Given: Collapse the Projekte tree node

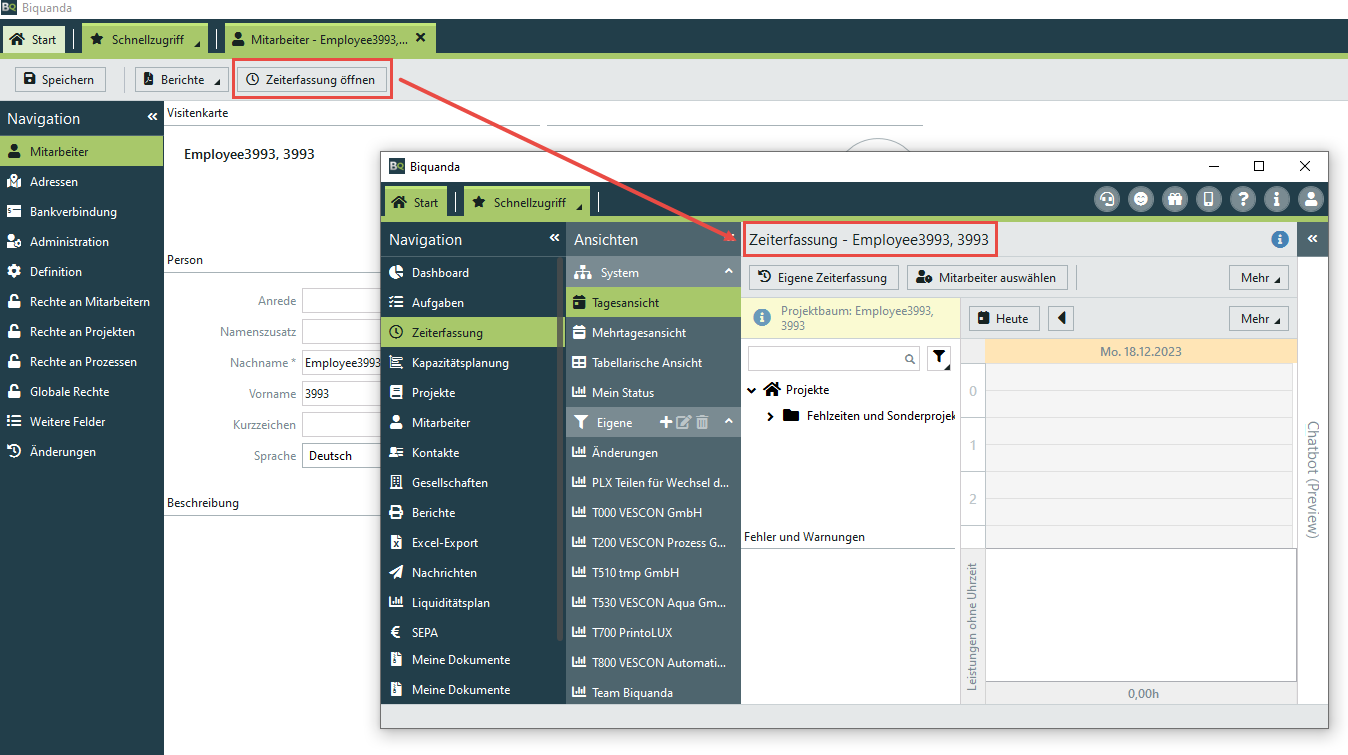Looking at the screenshot, I should tap(752, 390).
